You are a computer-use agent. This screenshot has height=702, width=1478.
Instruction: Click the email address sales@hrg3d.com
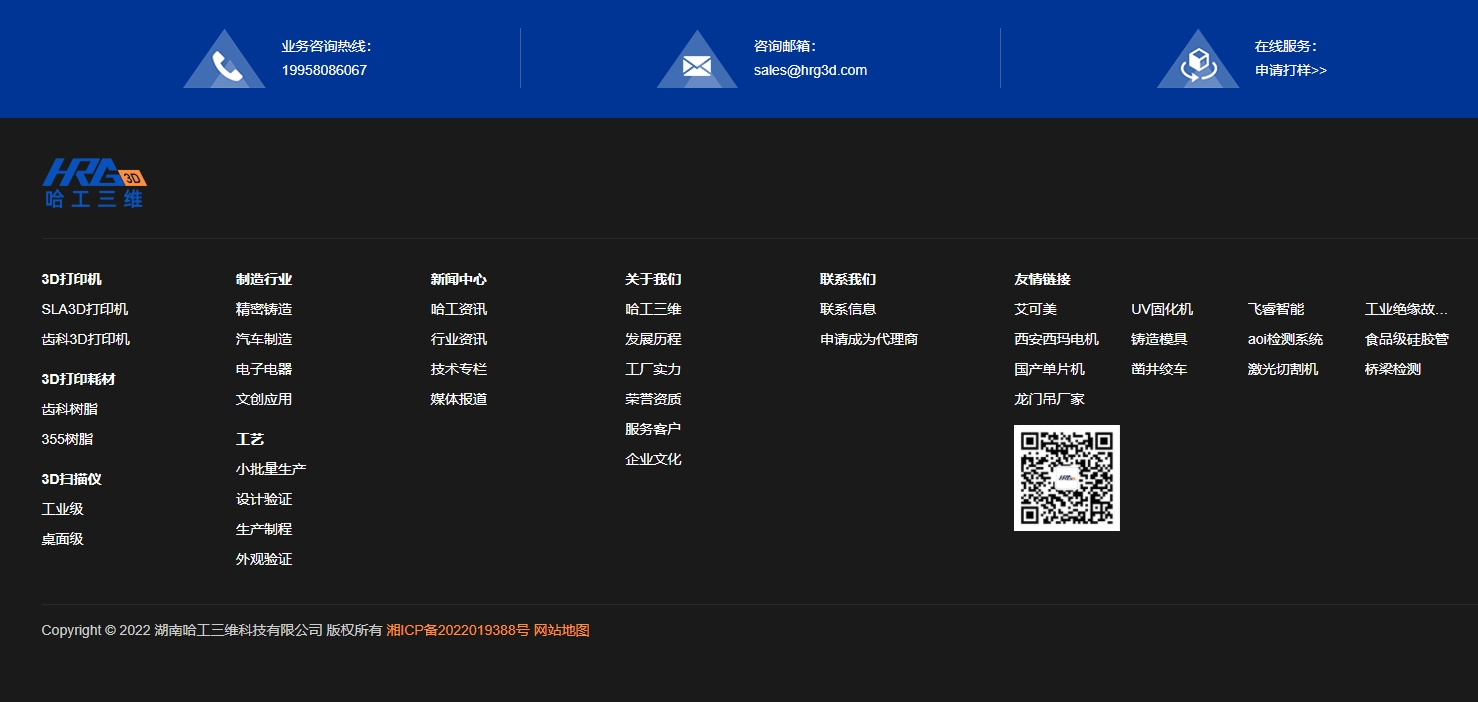(810, 70)
